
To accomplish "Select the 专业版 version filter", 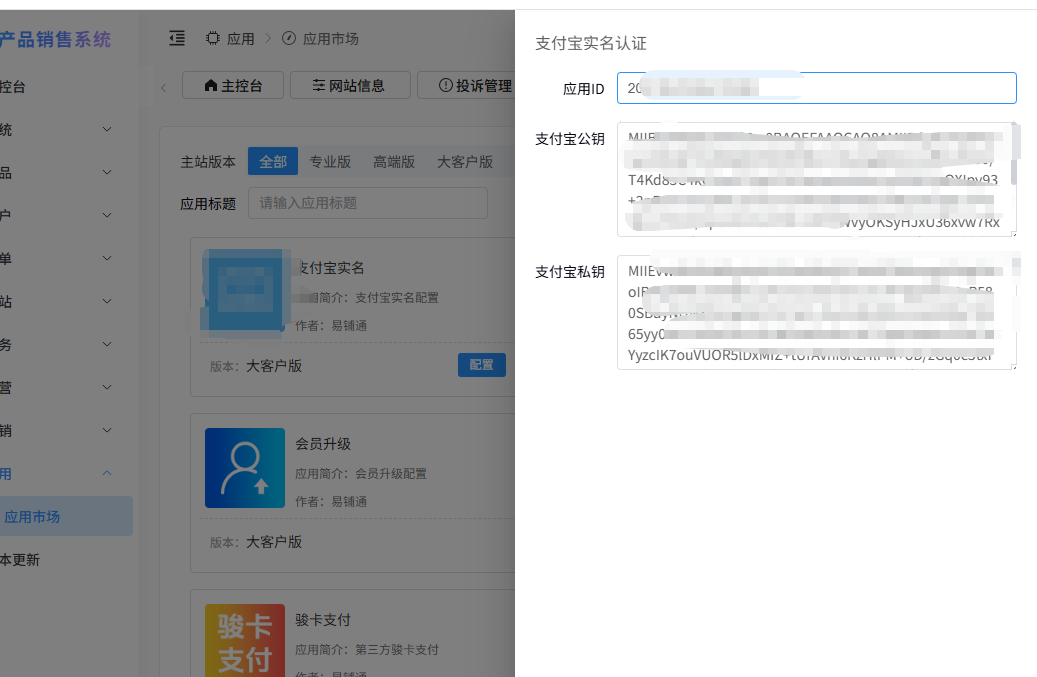I will (330, 162).
